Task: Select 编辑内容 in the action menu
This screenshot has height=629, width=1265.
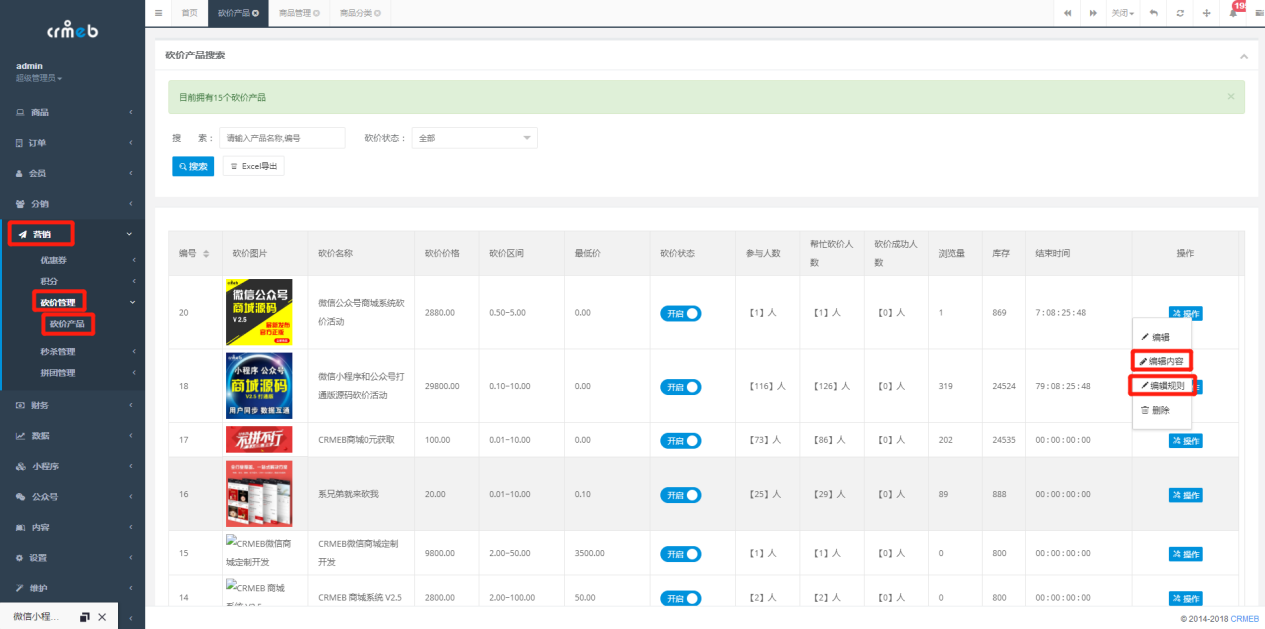Action: tap(1162, 361)
